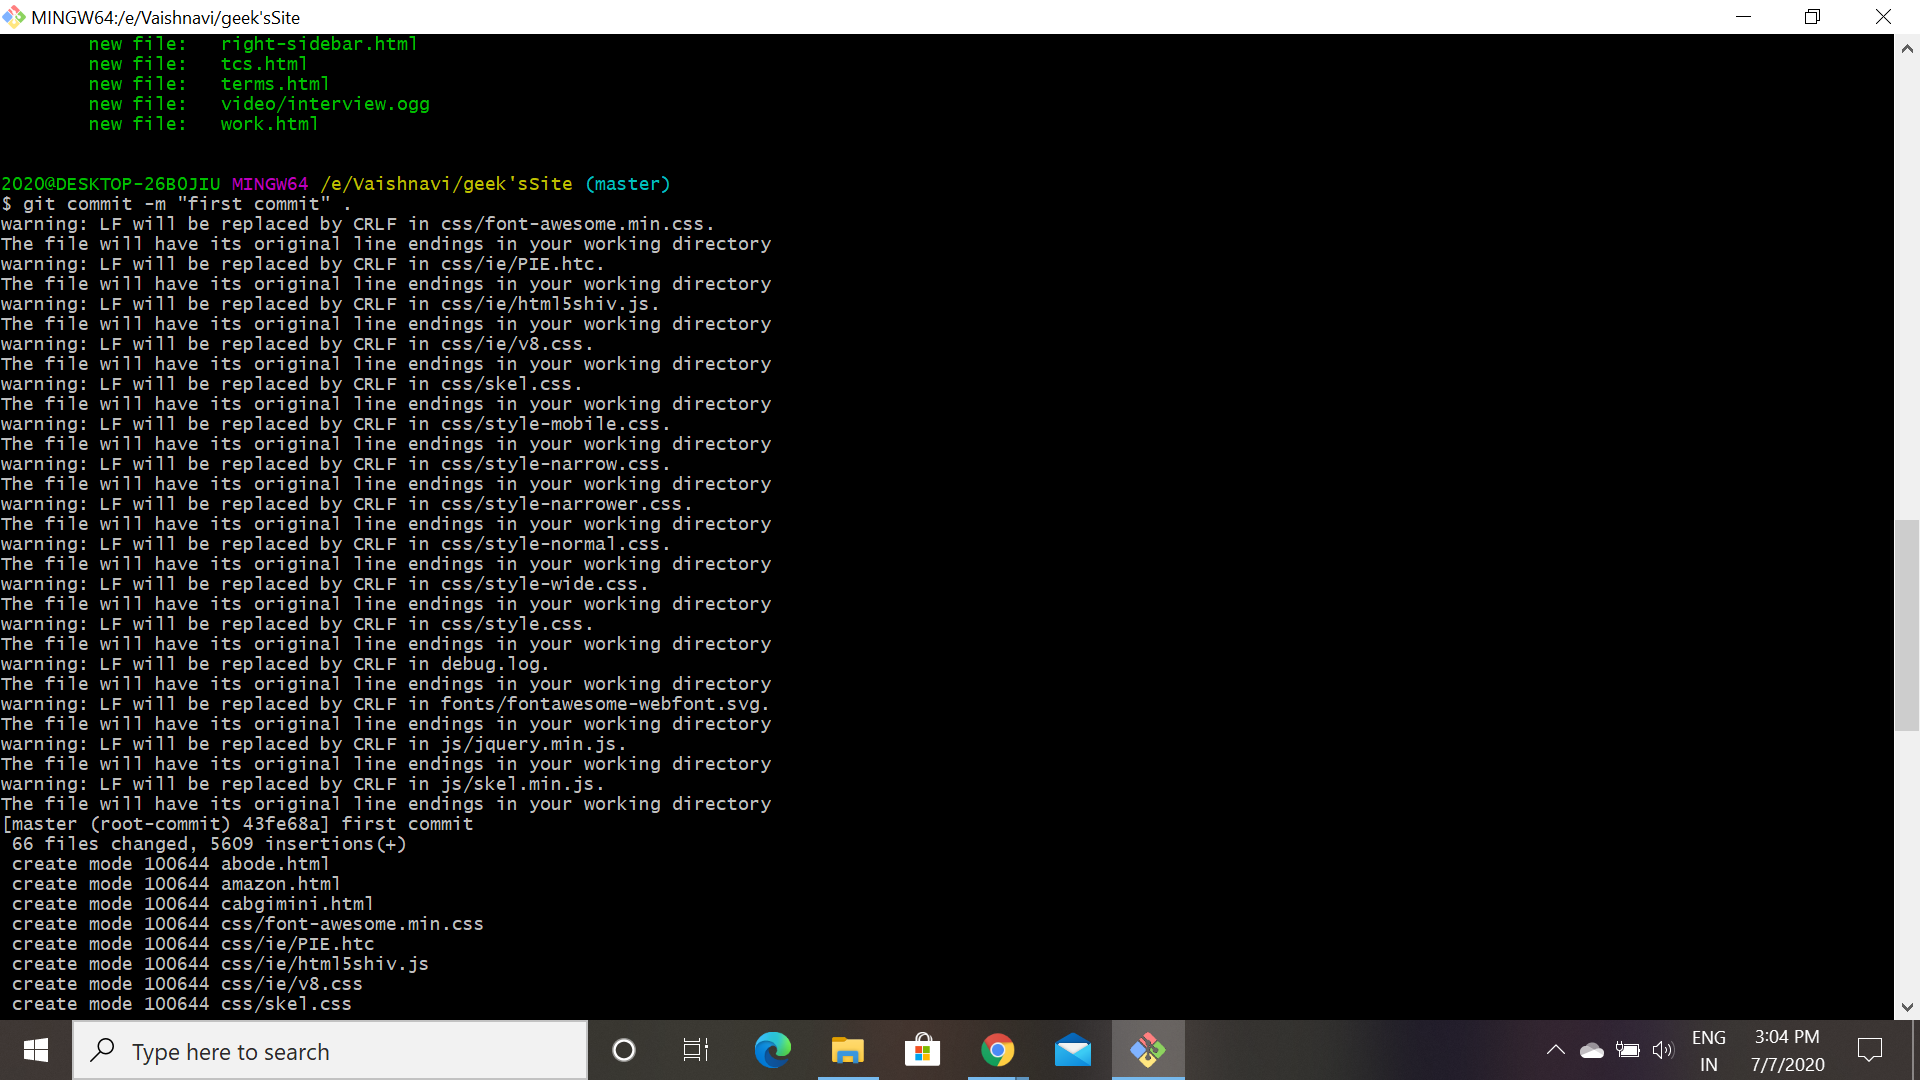The width and height of the screenshot is (1920, 1080).
Task: Open File Explorer from the taskbar
Action: tap(847, 1050)
